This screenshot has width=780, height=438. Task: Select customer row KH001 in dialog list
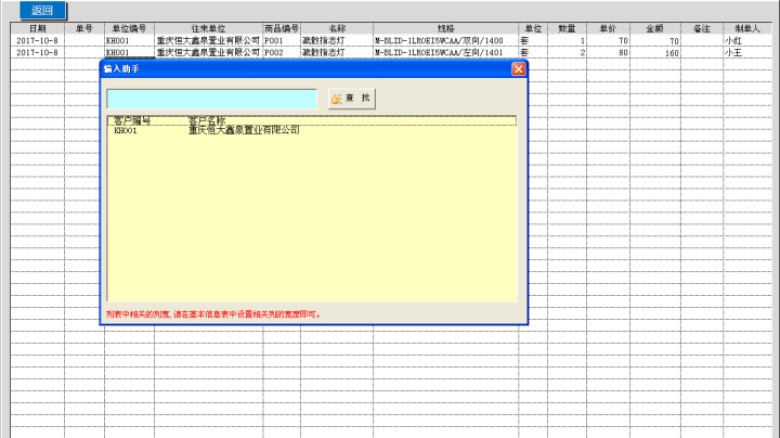coord(312,130)
